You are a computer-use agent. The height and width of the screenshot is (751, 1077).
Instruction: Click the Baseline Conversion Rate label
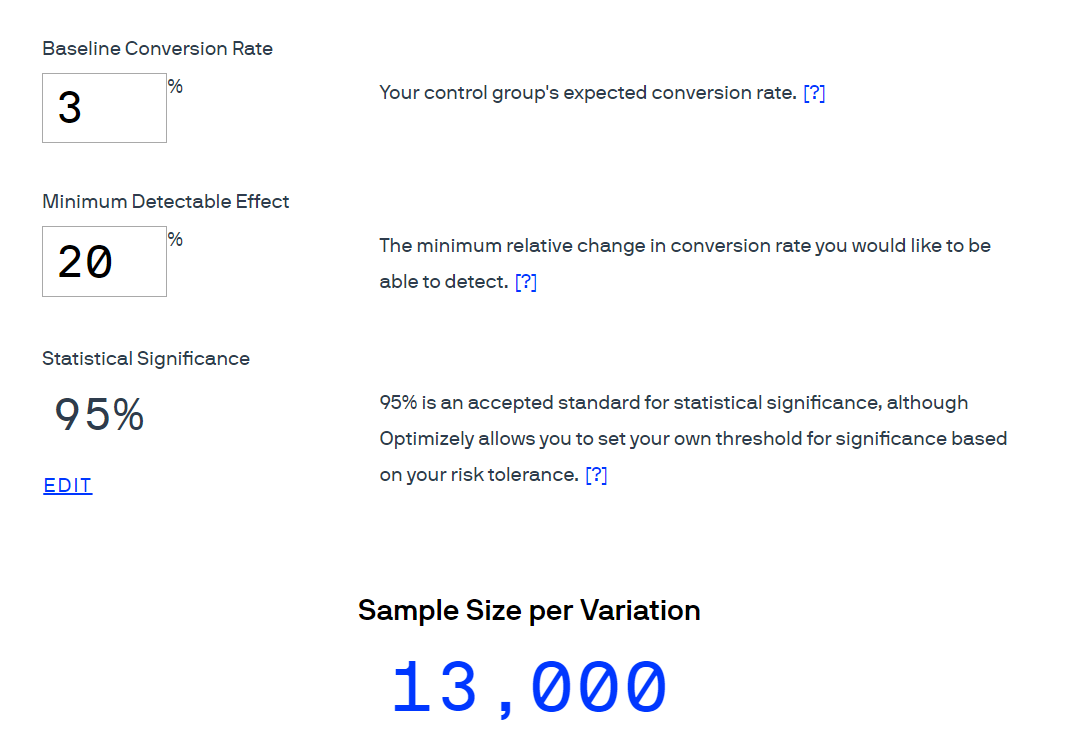click(x=157, y=48)
